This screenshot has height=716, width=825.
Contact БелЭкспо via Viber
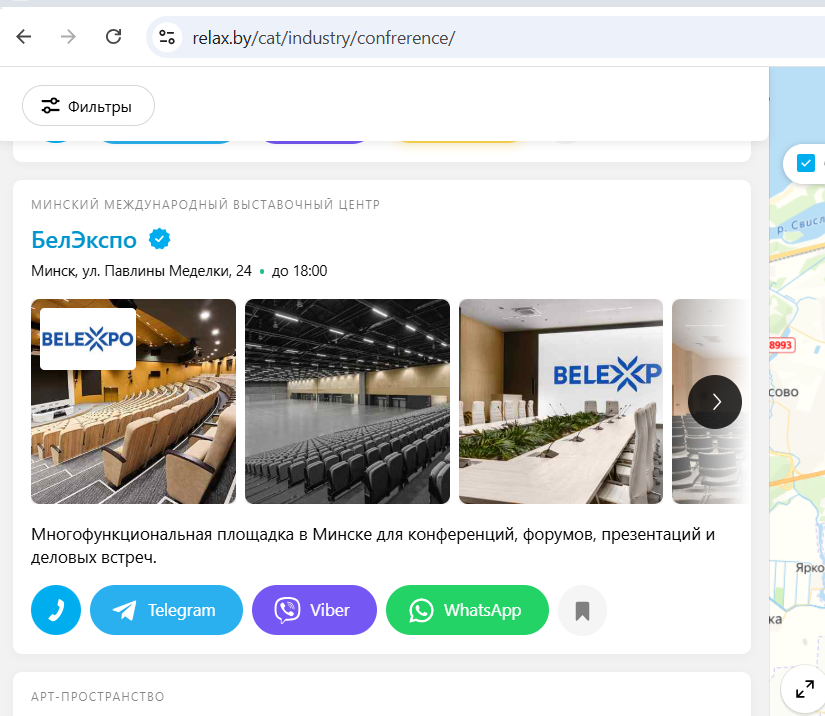click(x=314, y=610)
